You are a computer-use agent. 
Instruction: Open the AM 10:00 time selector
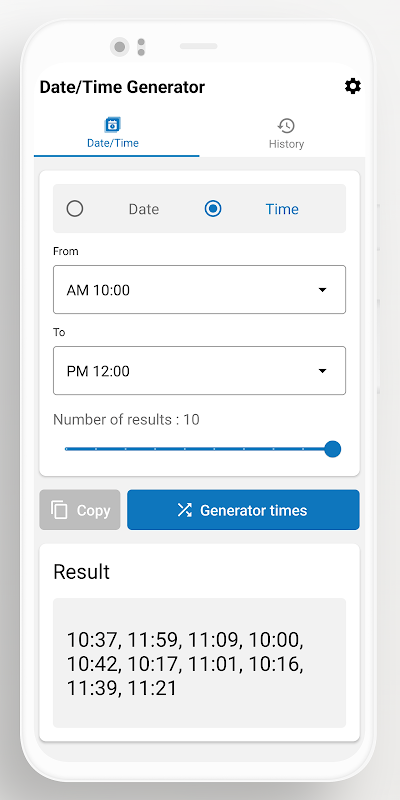click(x=199, y=289)
